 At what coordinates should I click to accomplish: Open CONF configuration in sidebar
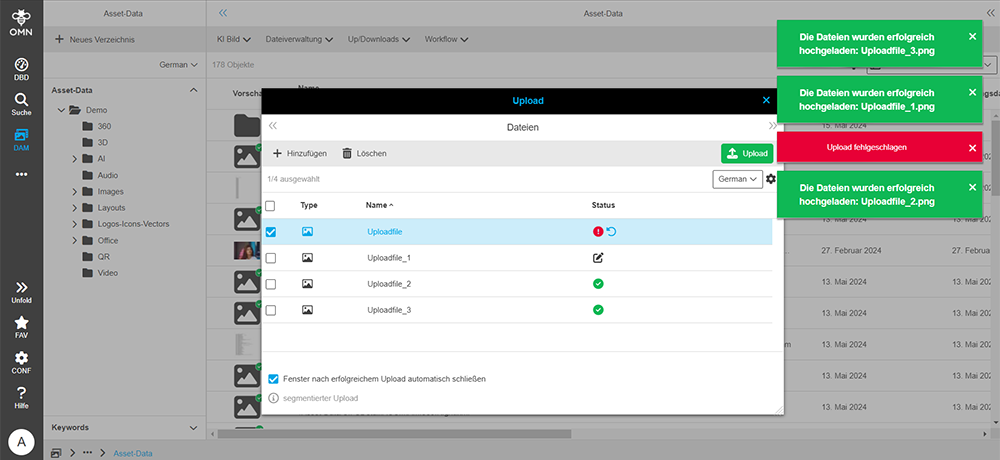click(21, 362)
